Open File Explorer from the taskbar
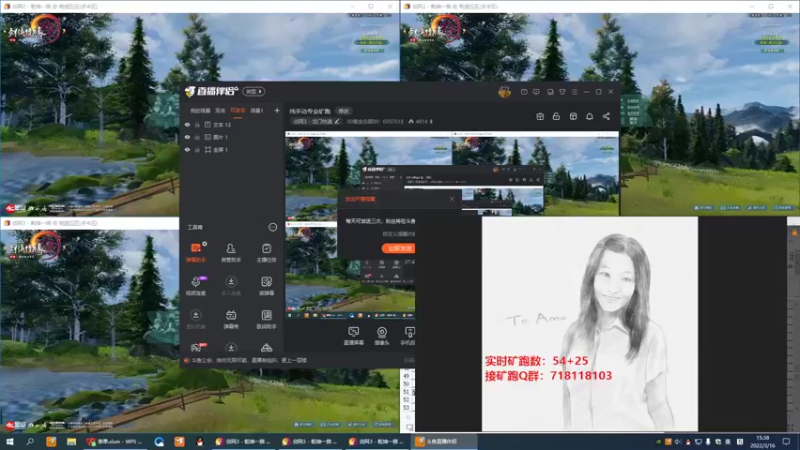This screenshot has height=450, width=800. tap(71, 441)
